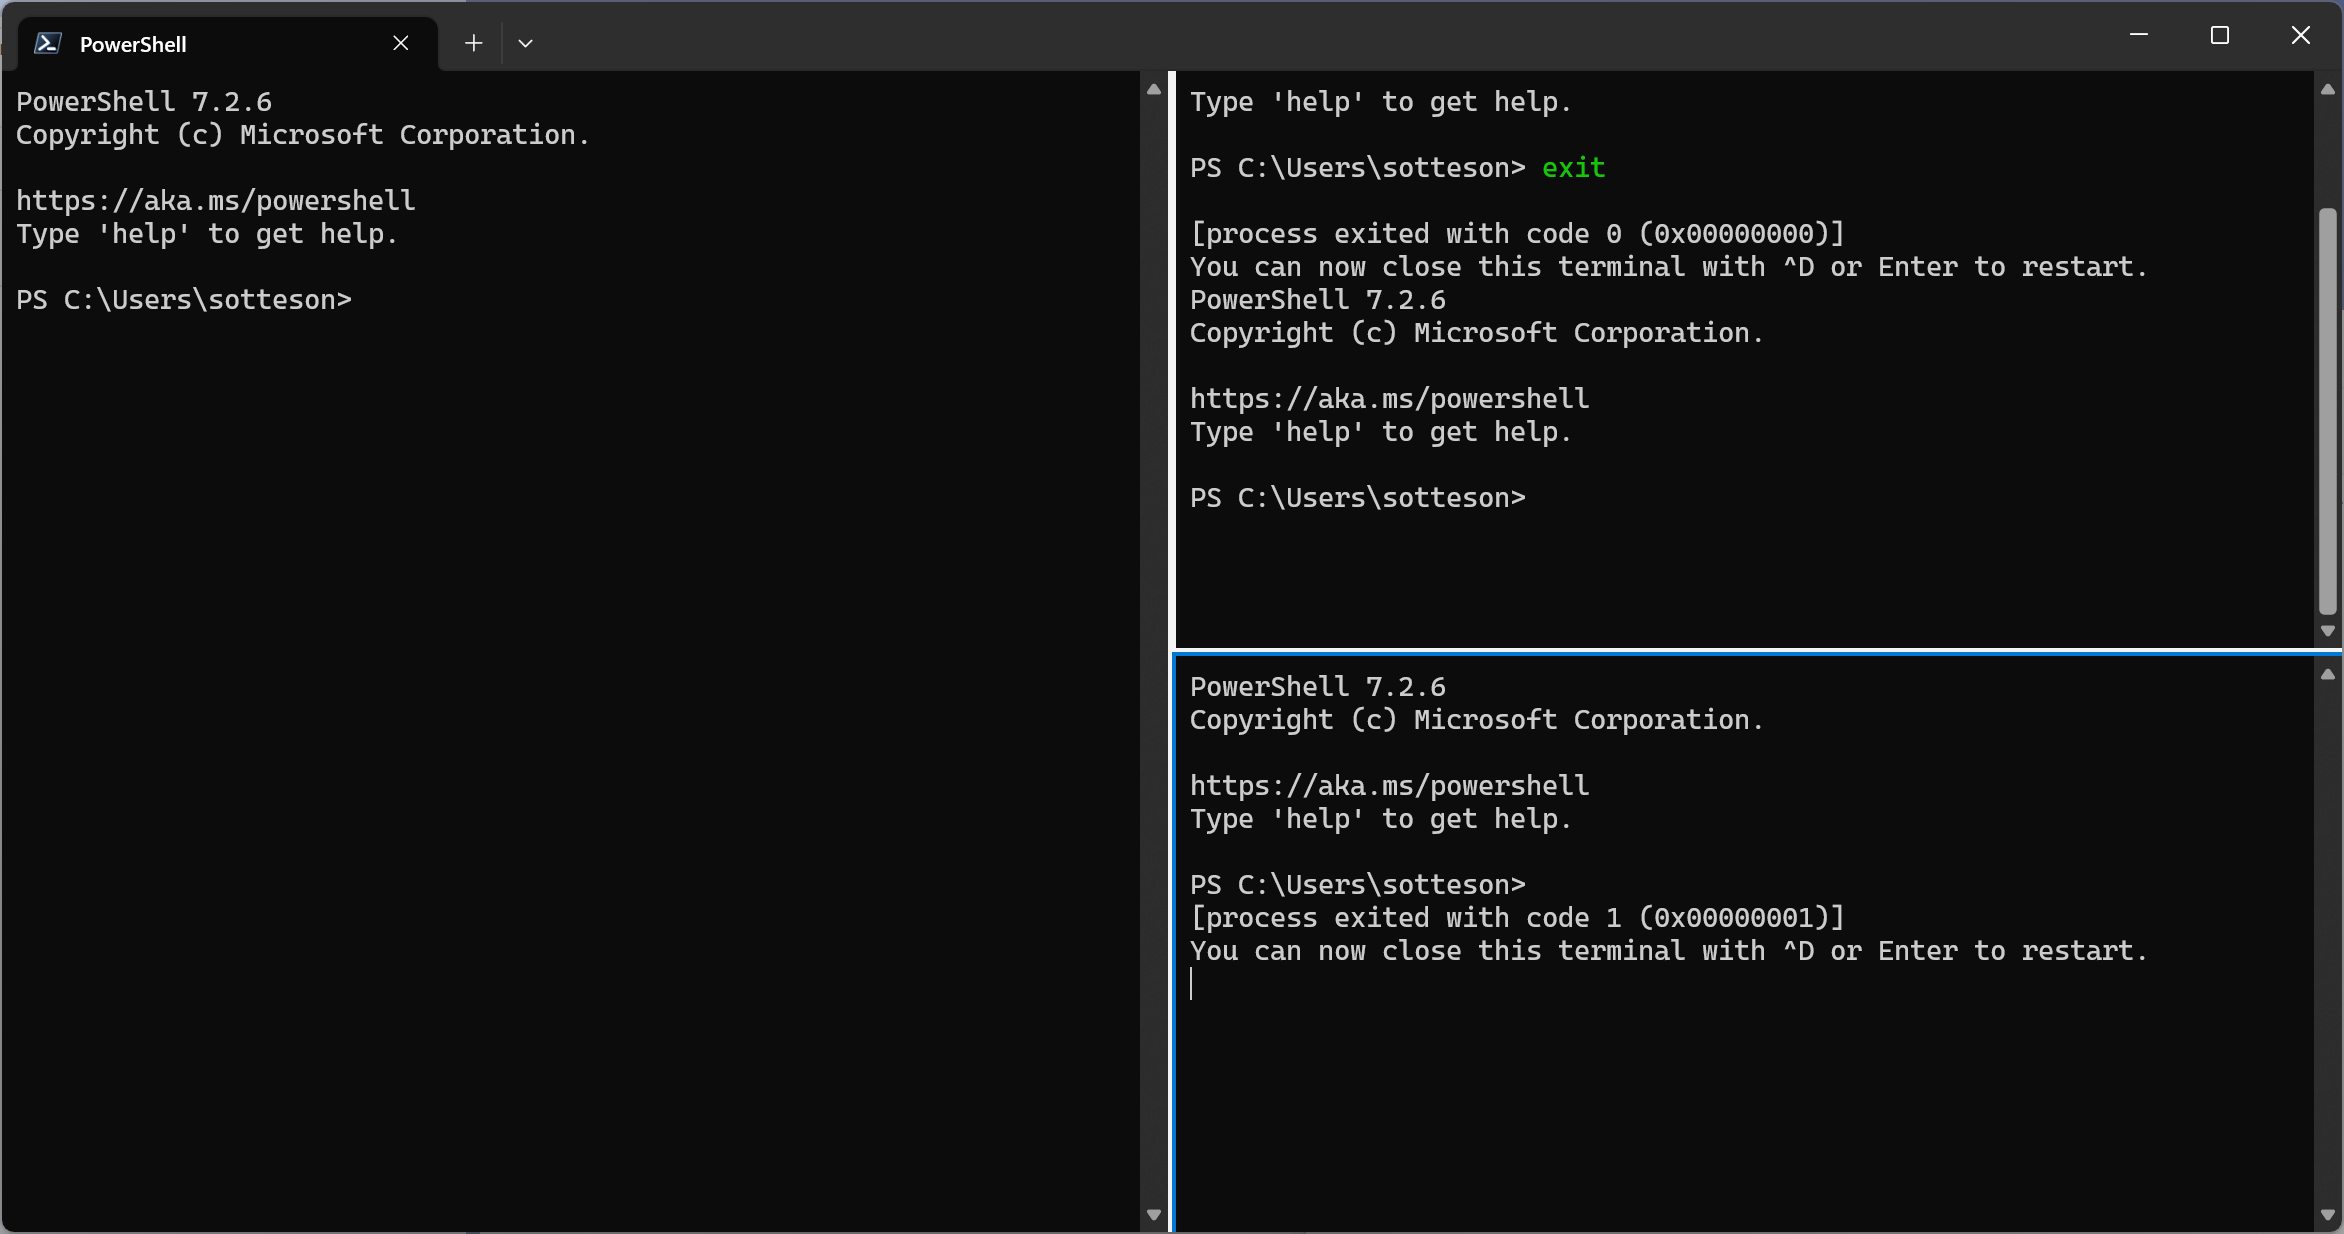Focus the left pane prompt line
2344x1234 pixels.
point(184,300)
